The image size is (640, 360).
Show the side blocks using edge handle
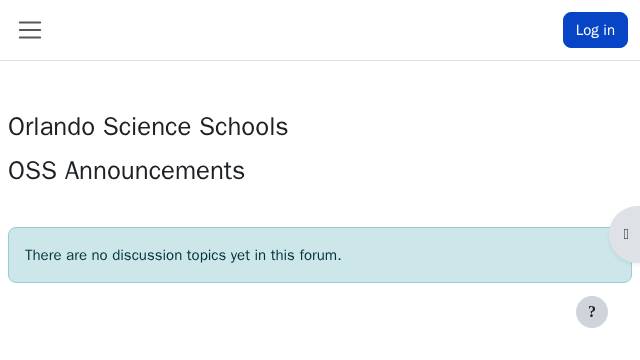pyautogui.click(x=625, y=234)
